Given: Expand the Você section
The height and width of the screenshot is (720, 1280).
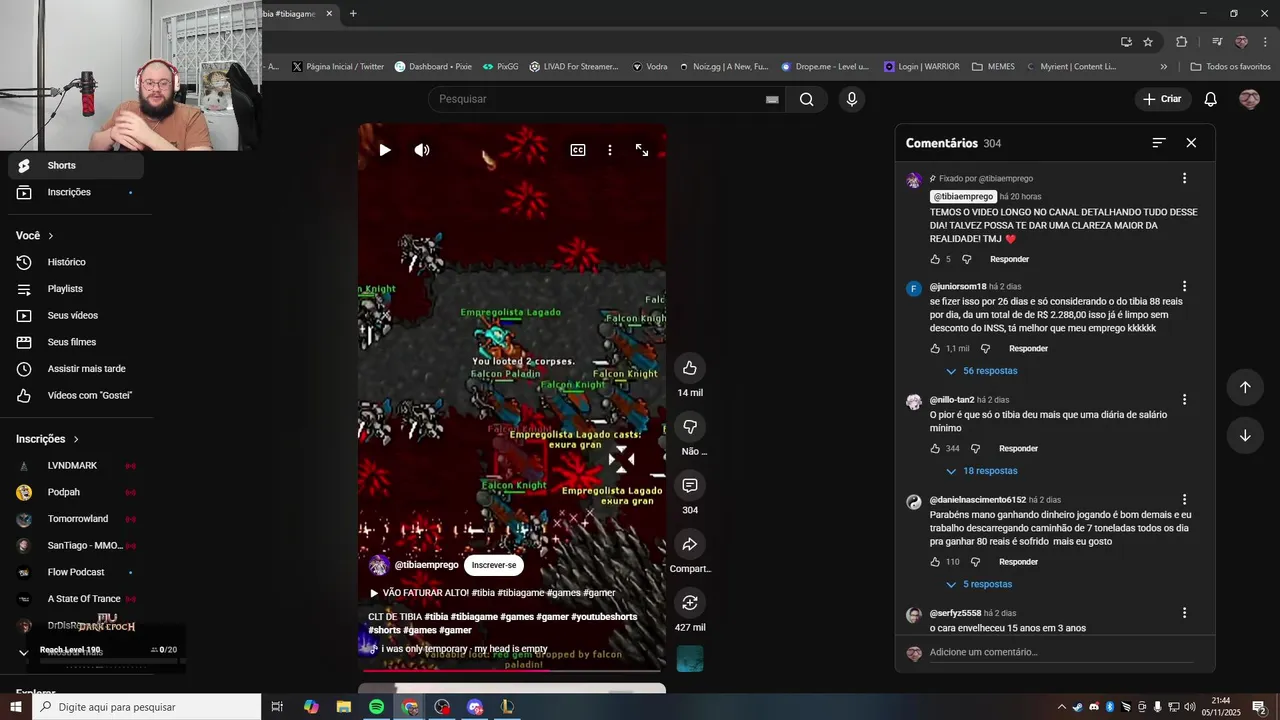Looking at the screenshot, I should pyautogui.click(x=35, y=236).
